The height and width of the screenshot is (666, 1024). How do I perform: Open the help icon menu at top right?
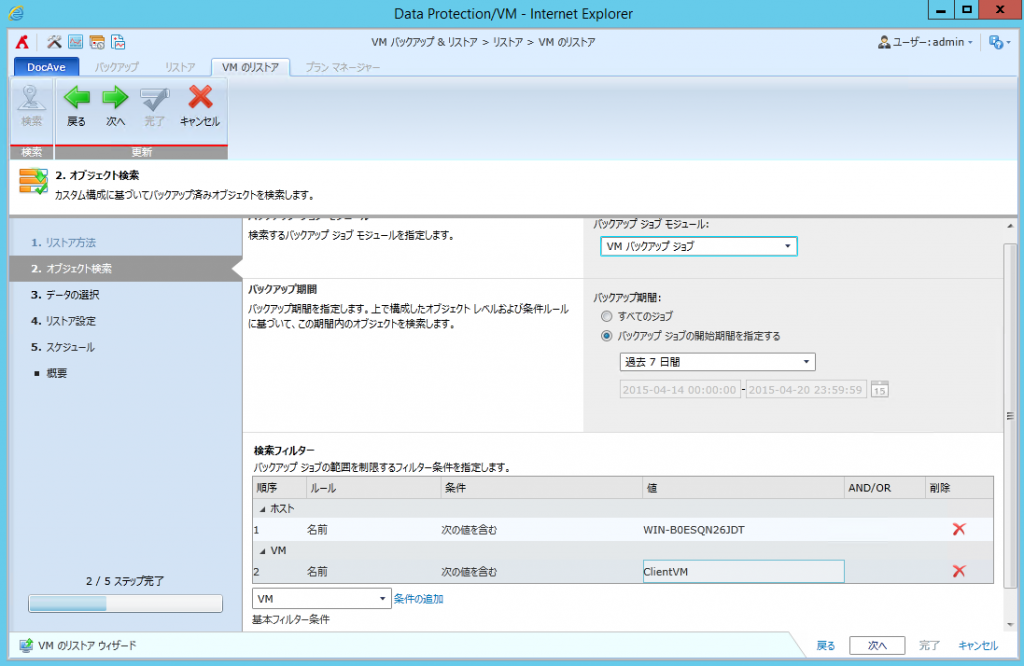(x=999, y=42)
